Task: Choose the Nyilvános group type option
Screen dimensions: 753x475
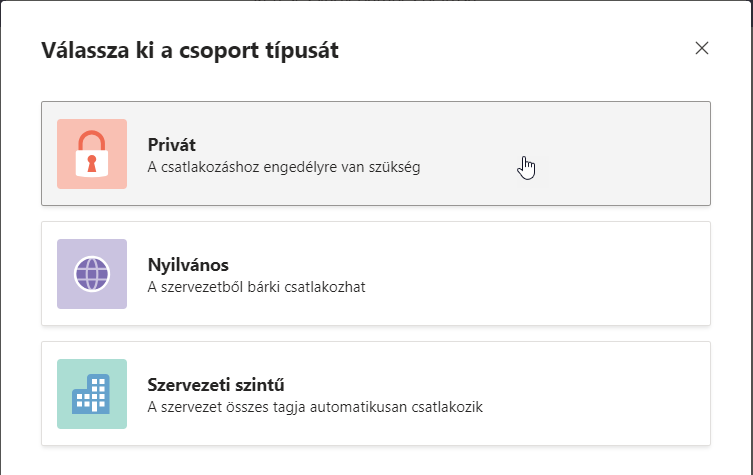Action: (x=375, y=273)
